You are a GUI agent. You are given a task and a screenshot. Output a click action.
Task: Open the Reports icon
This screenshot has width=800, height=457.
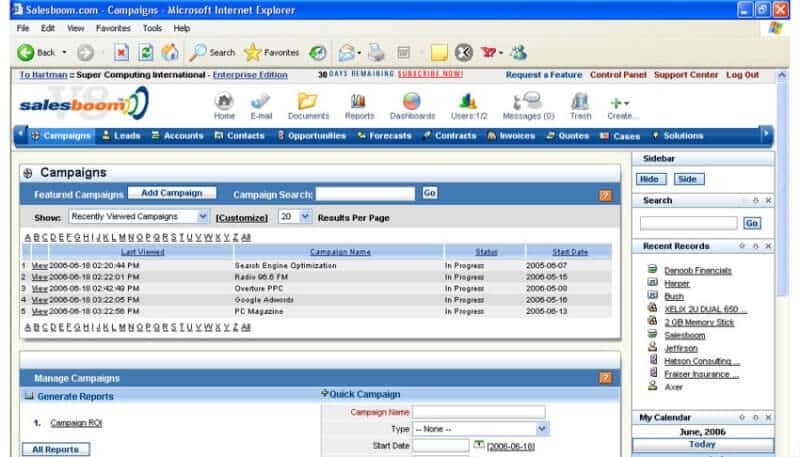pyautogui.click(x=359, y=106)
